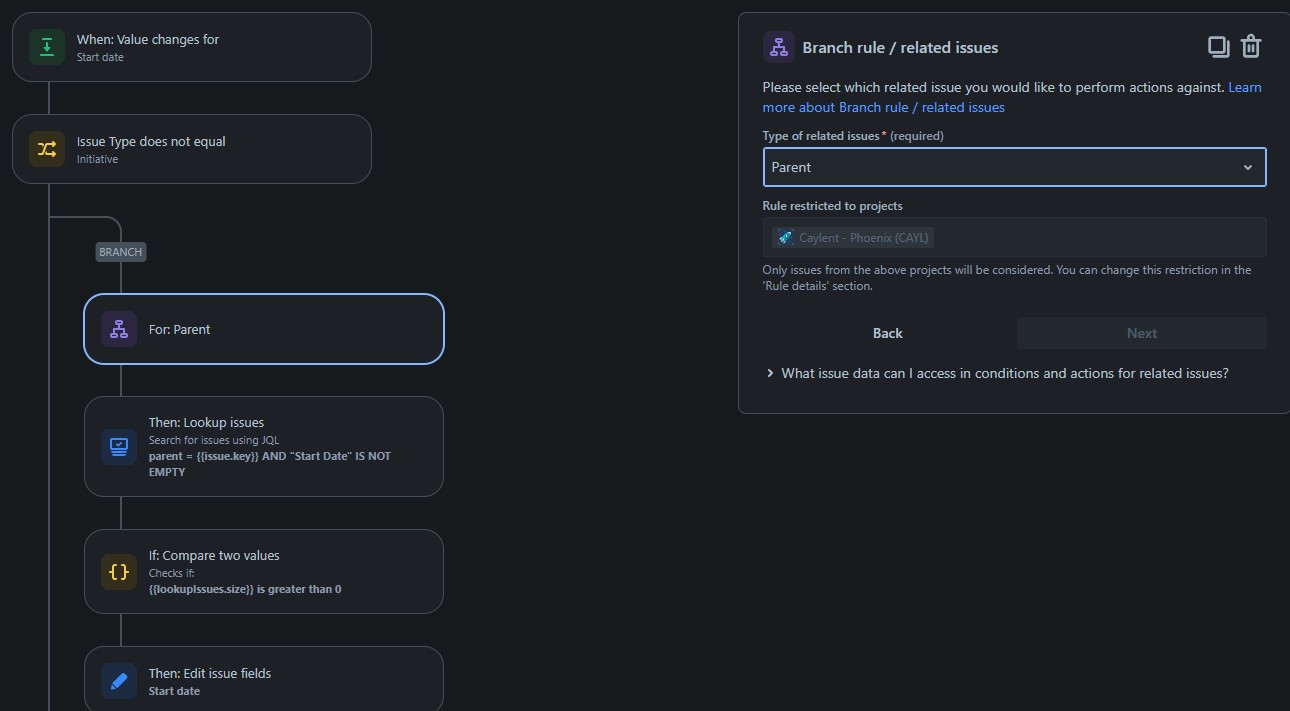Image resolution: width=1290 pixels, height=711 pixels.
Task: Click the BRANCH label tag
Action: pos(121,252)
